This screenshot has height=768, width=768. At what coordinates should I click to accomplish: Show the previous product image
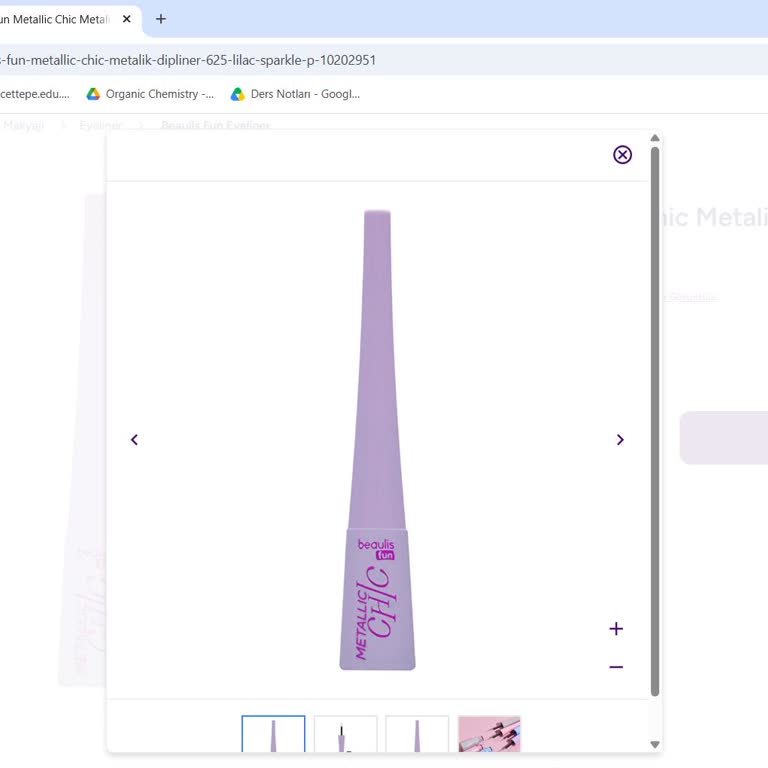(x=134, y=439)
